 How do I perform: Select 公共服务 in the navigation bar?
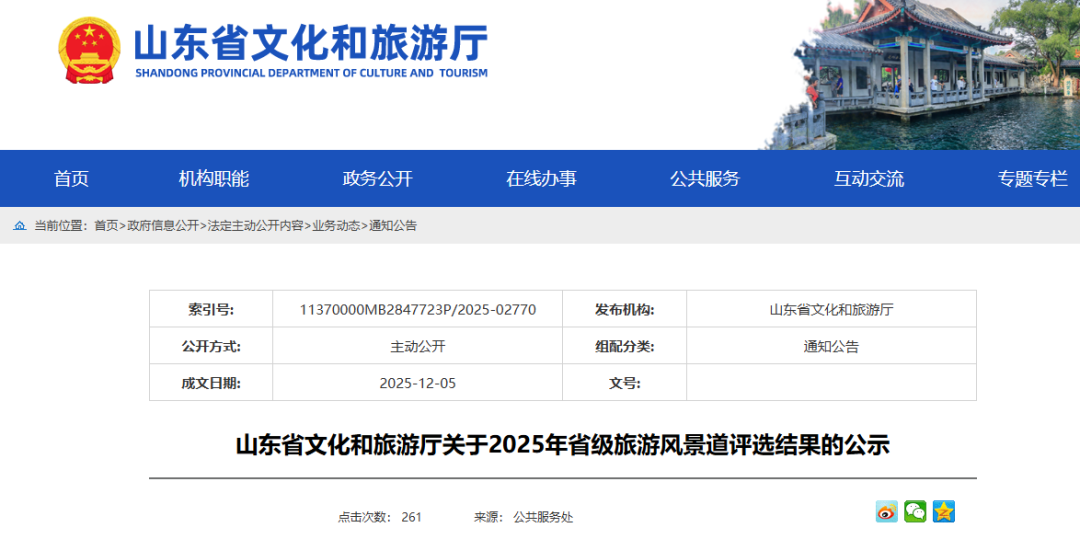705,179
